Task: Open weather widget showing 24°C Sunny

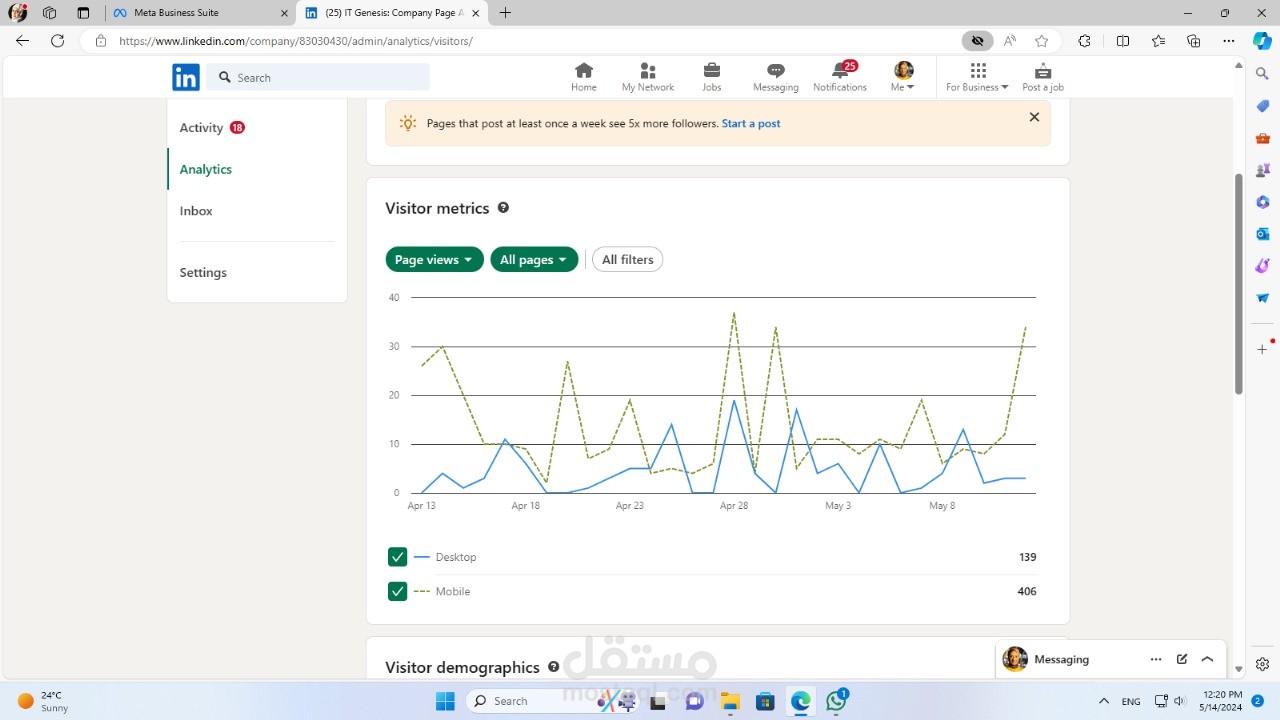Action: point(43,701)
